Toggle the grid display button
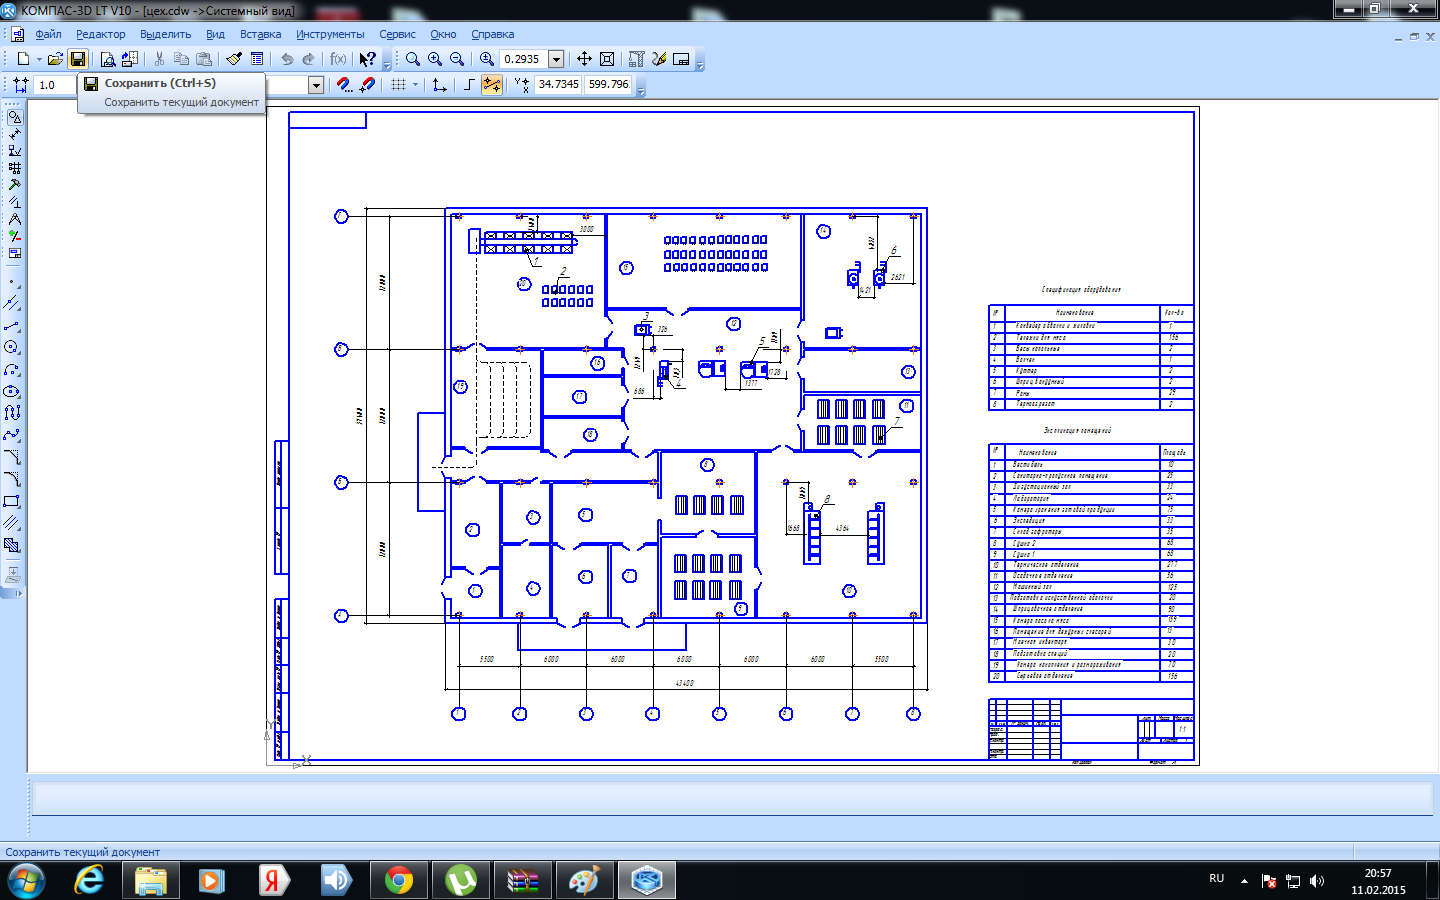1440x900 pixels. tap(398, 85)
